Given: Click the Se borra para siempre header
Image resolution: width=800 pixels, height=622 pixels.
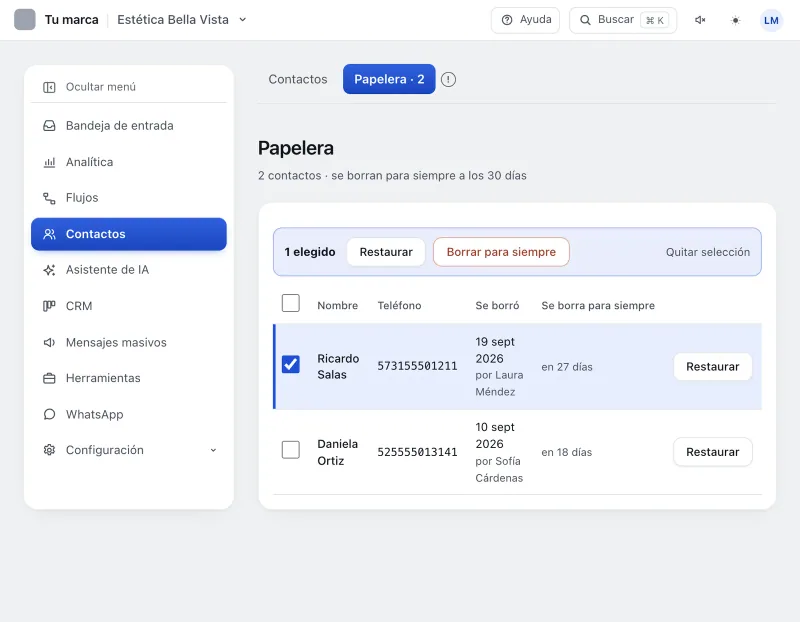Looking at the screenshot, I should point(598,306).
